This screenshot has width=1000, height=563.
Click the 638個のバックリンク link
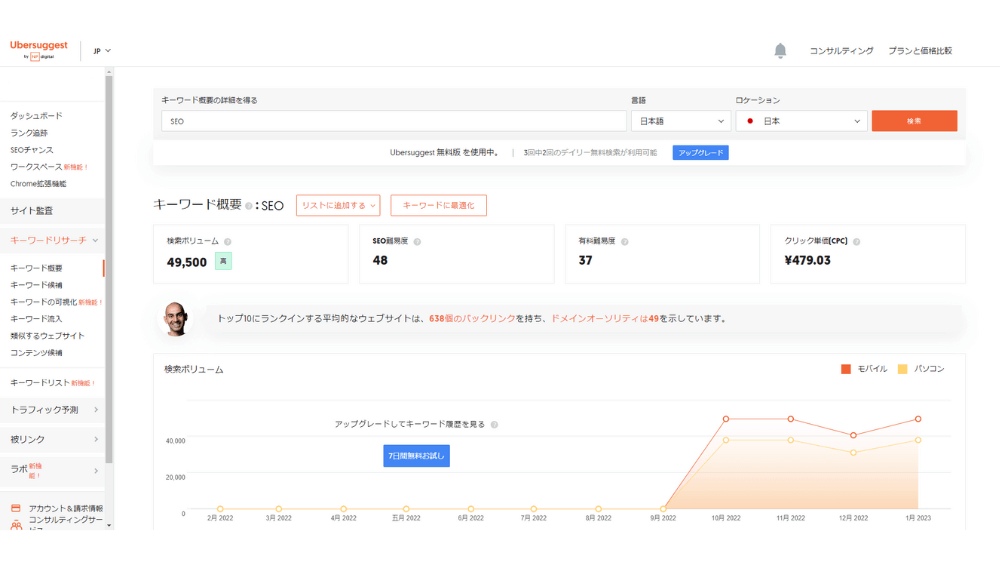tap(472, 319)
